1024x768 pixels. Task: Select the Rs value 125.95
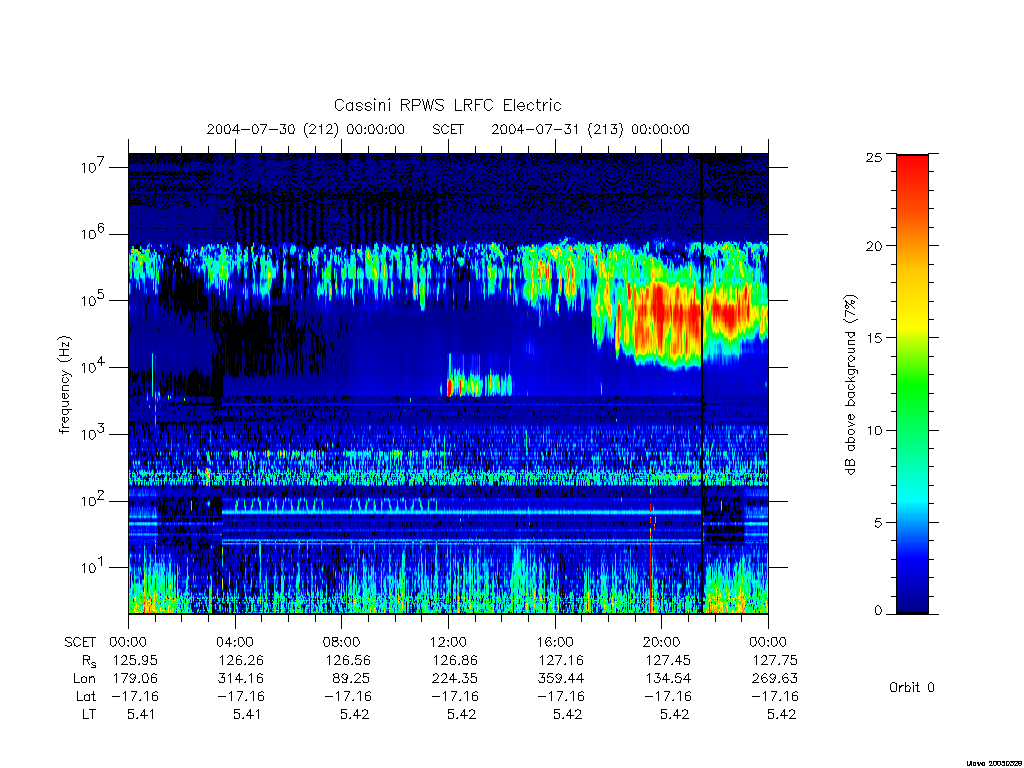(x=135, y=660)
